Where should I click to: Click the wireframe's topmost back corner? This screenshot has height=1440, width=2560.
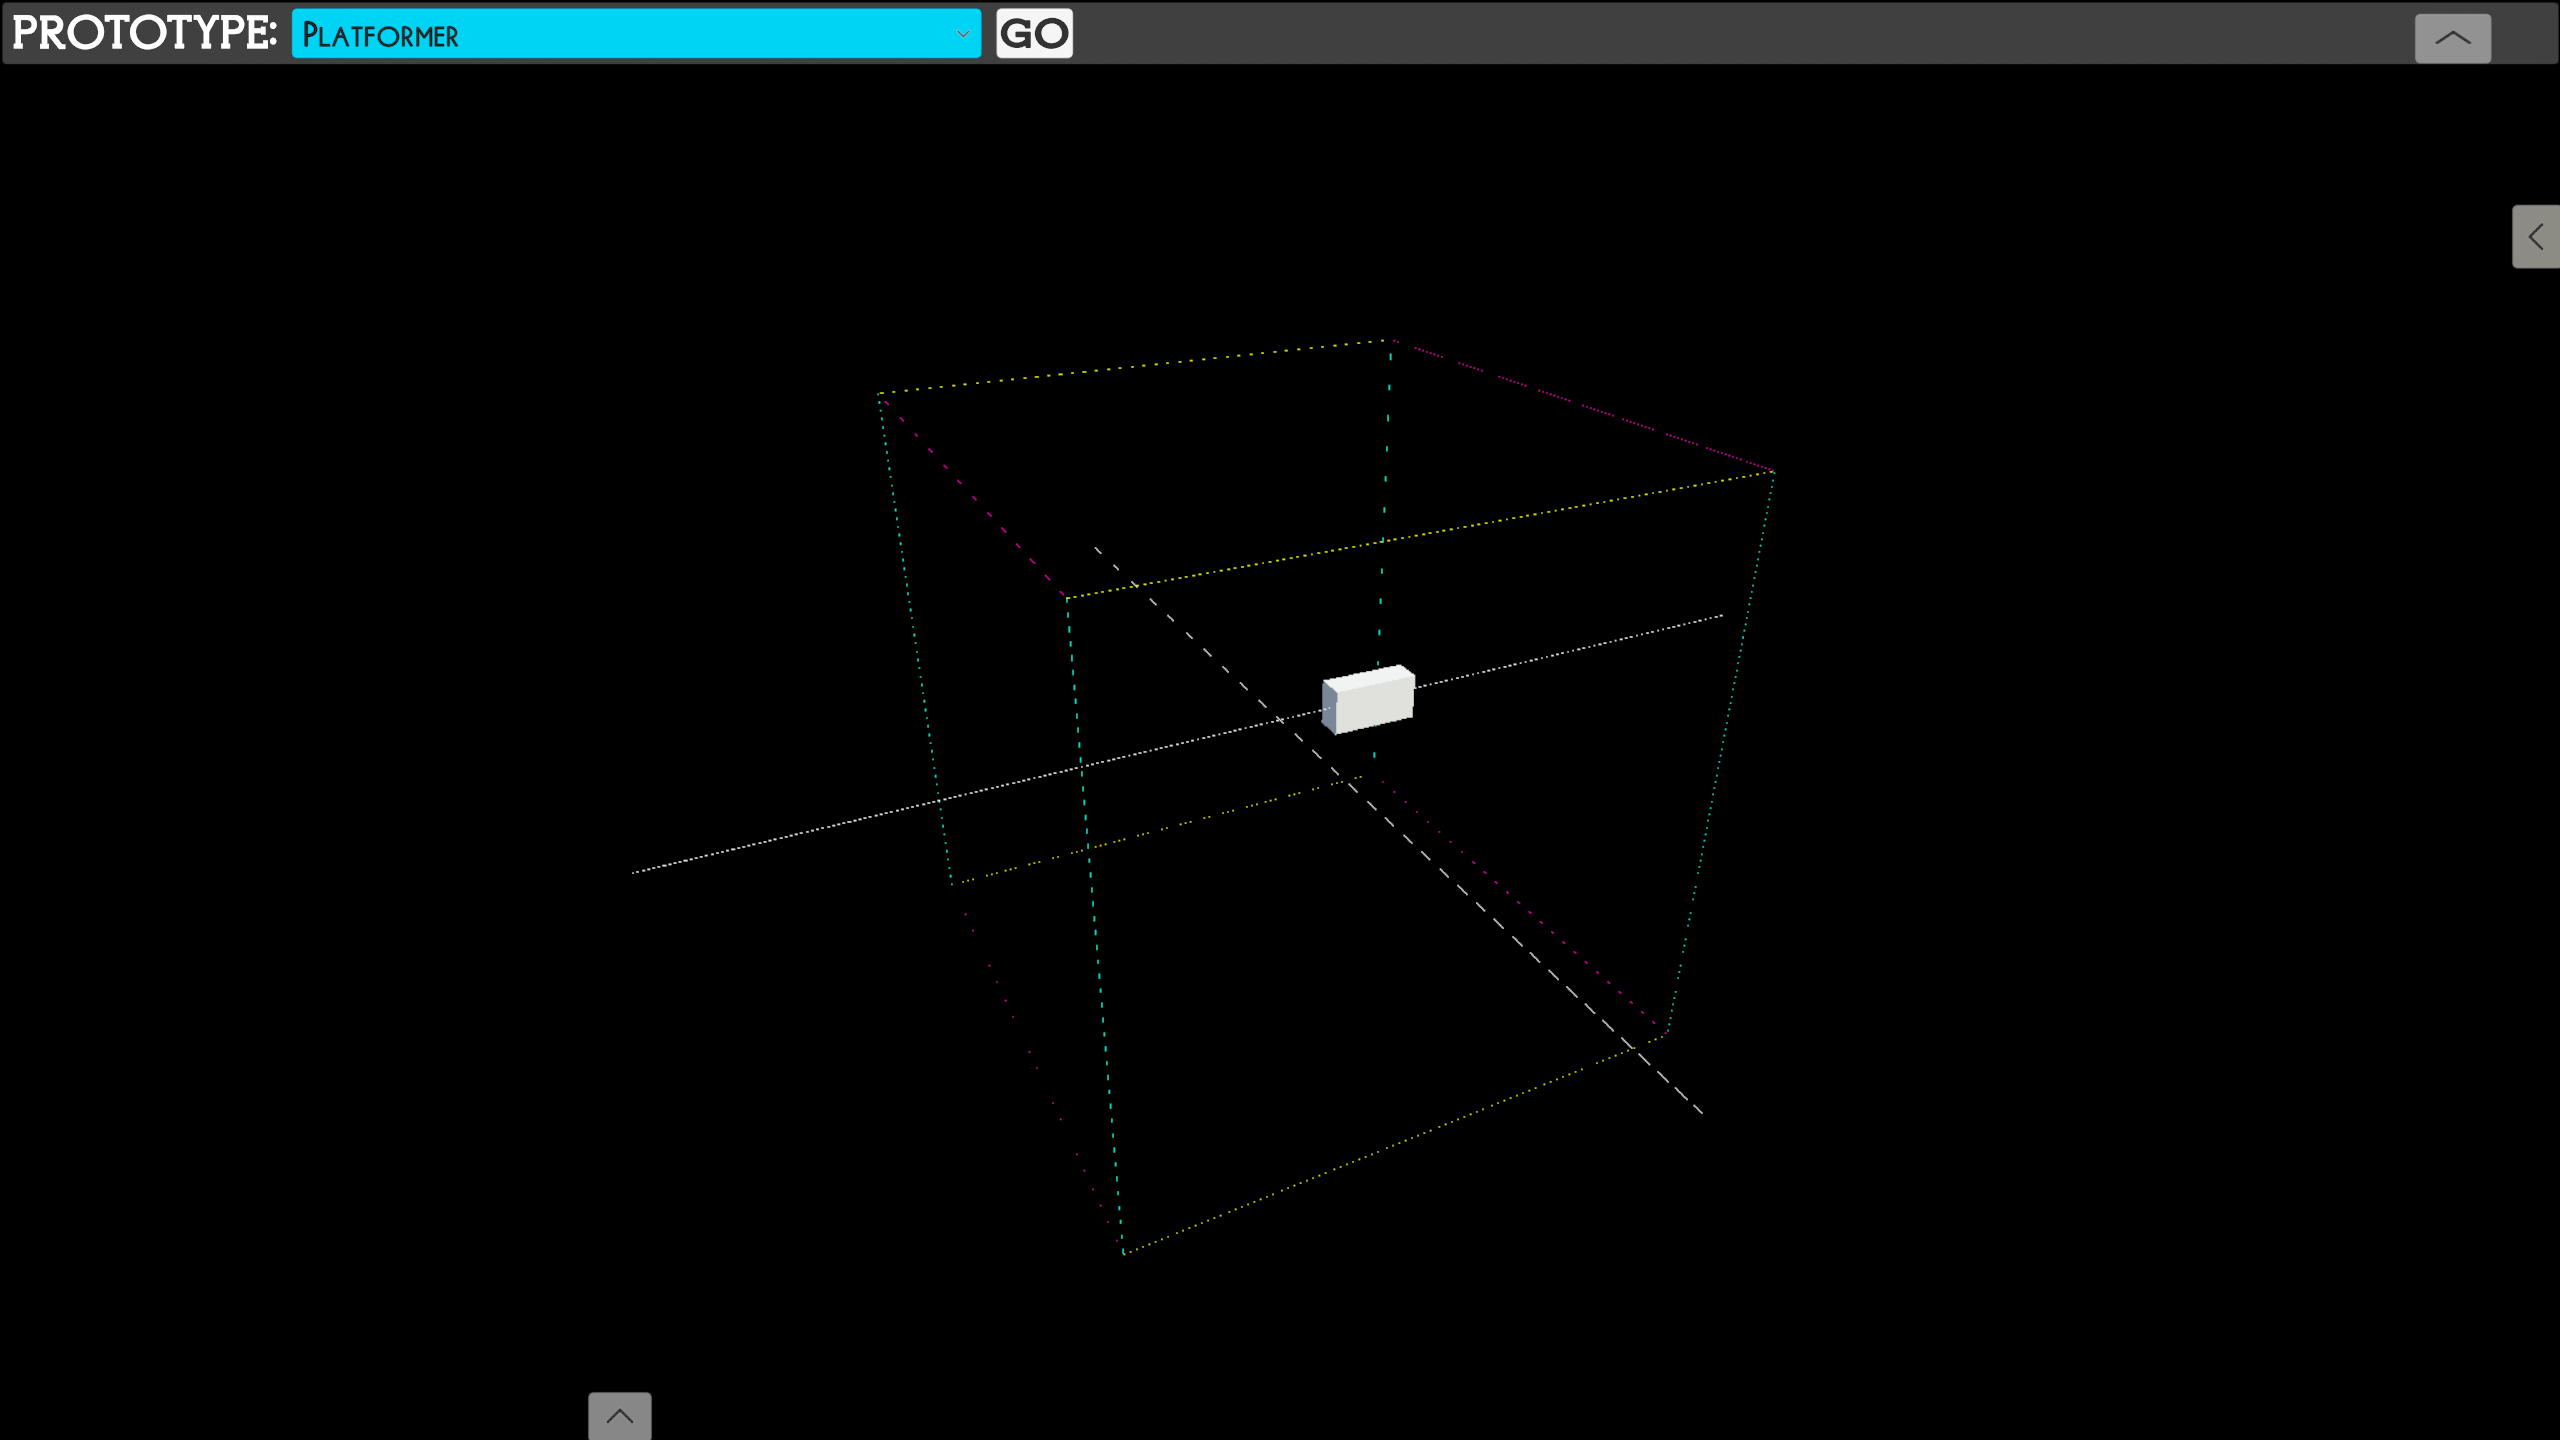1390,341
